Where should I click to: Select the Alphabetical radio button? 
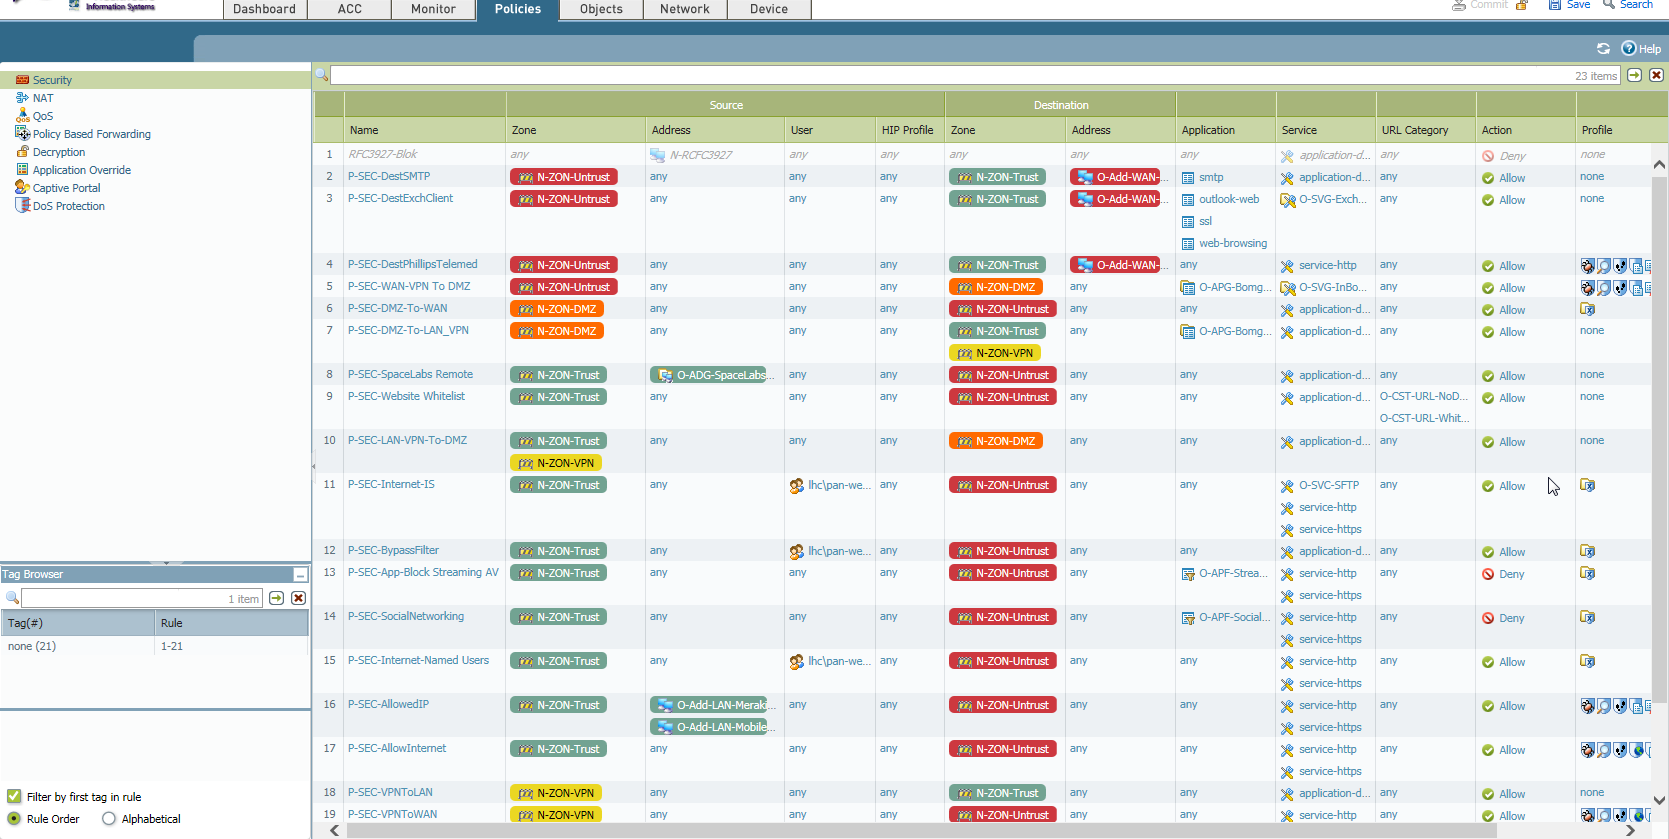click(109, 819)
